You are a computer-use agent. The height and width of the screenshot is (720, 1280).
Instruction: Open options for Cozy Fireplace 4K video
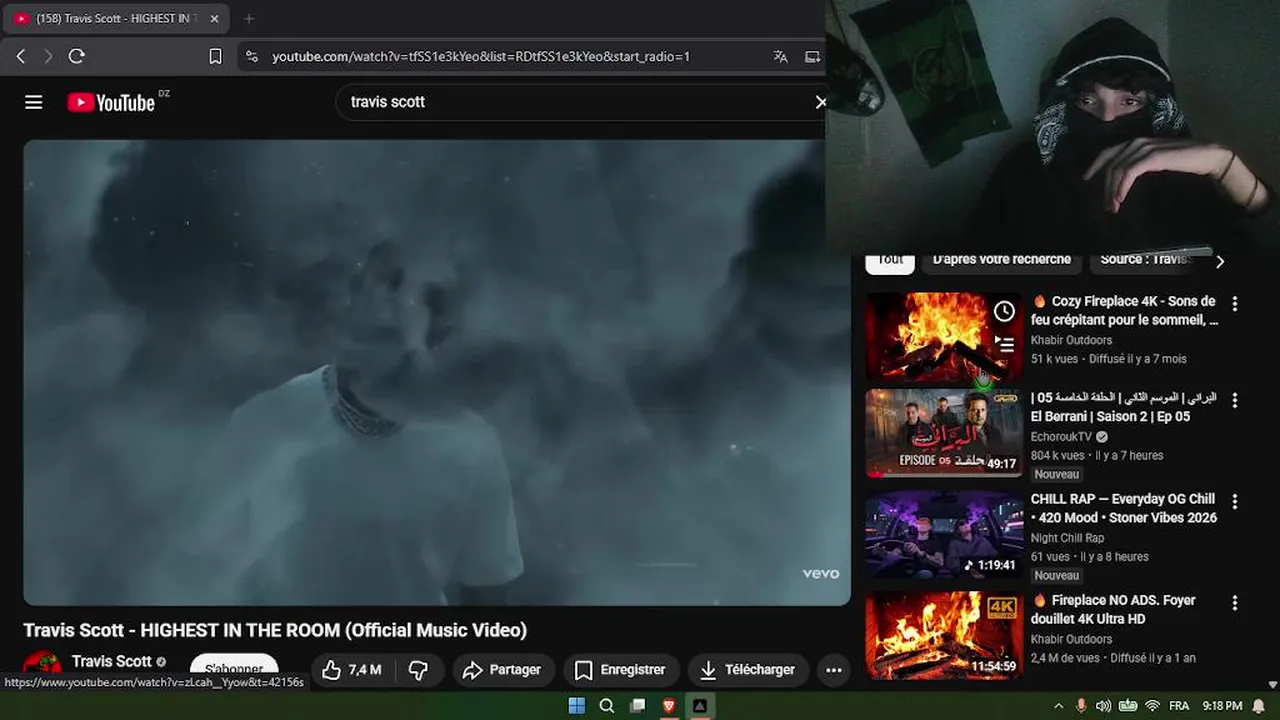[1235, 303]
